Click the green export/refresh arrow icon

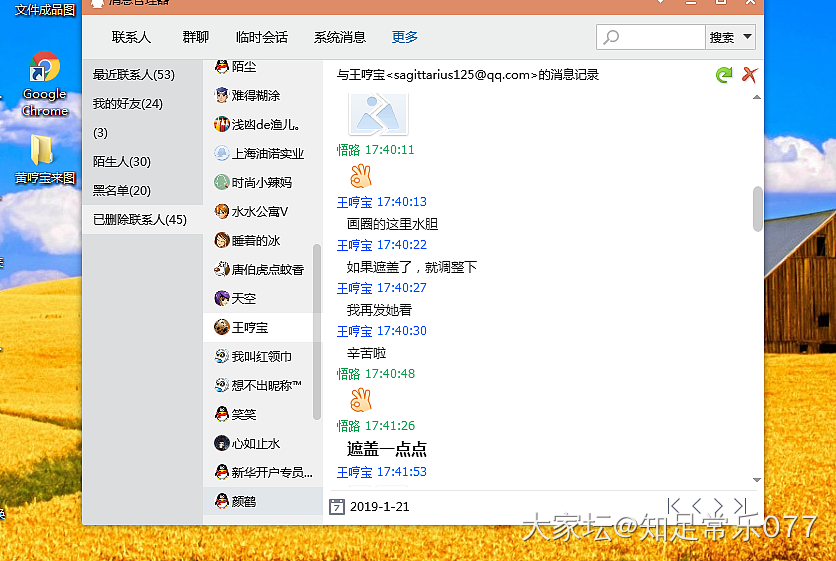coord(724,75)
